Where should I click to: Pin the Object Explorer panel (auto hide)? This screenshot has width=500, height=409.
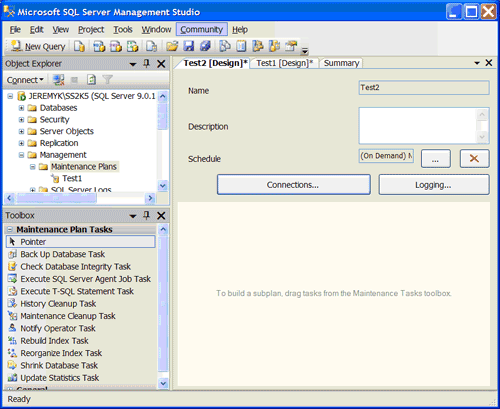tap(146, 63)
